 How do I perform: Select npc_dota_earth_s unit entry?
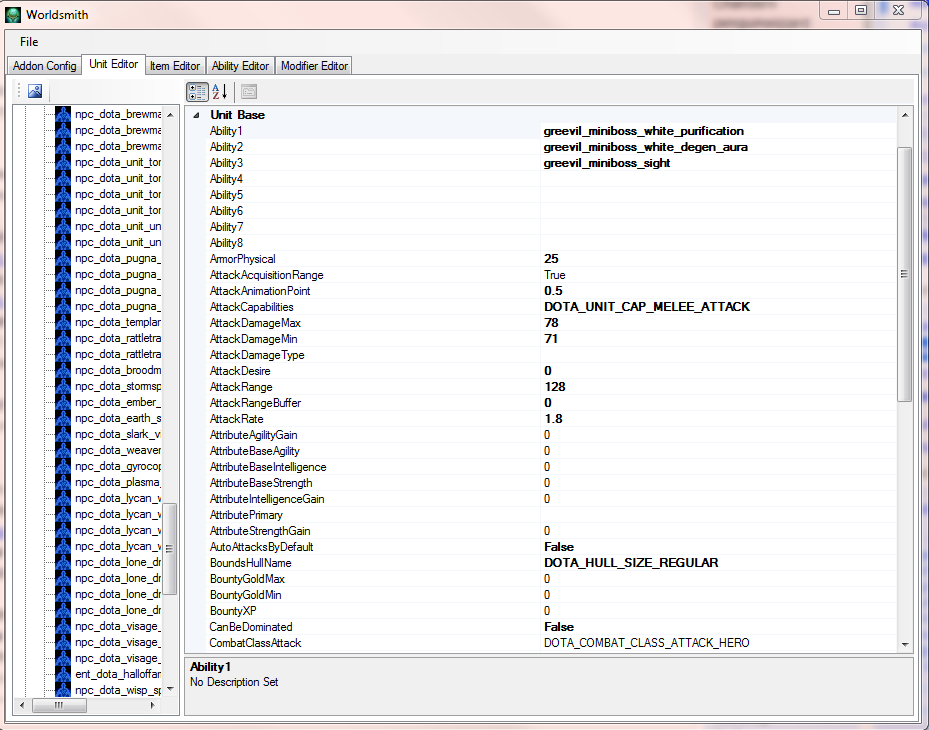[x=118, y=418]
